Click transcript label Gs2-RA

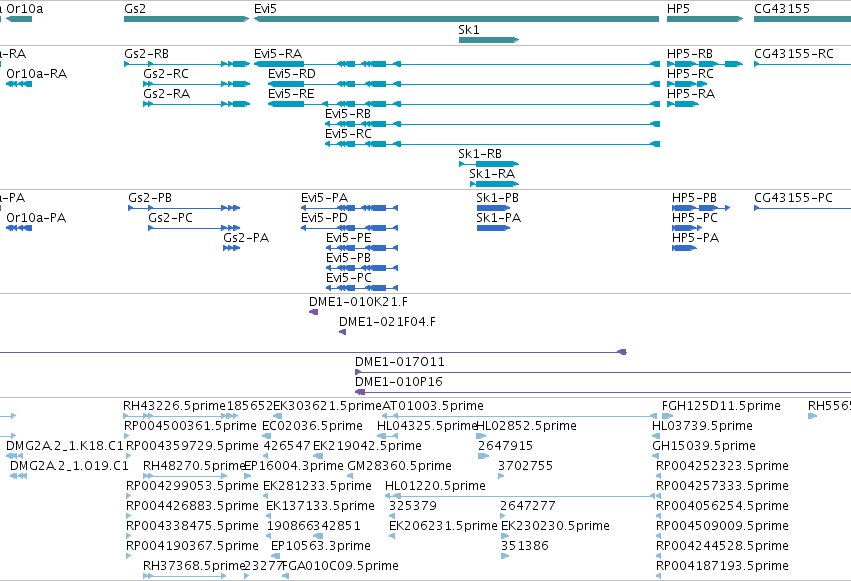tap(167, 94)
